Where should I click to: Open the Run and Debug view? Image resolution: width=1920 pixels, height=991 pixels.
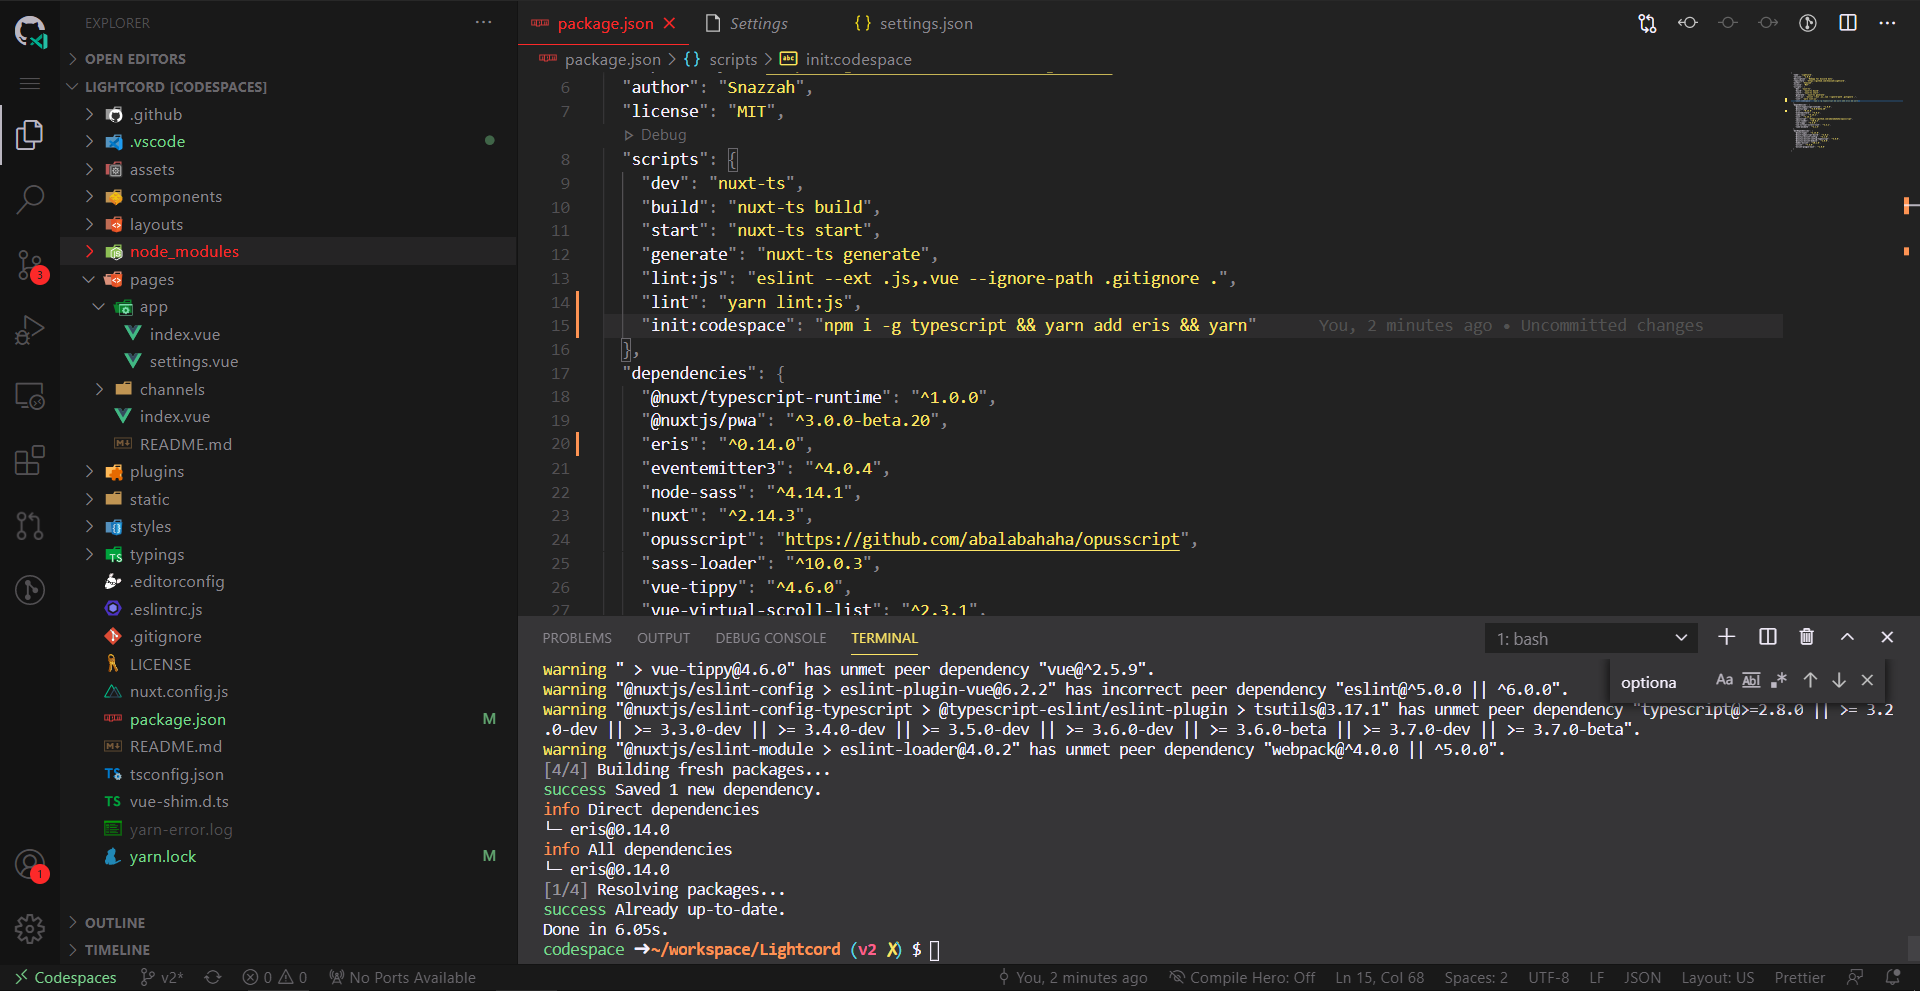click(x=30, y=330)
